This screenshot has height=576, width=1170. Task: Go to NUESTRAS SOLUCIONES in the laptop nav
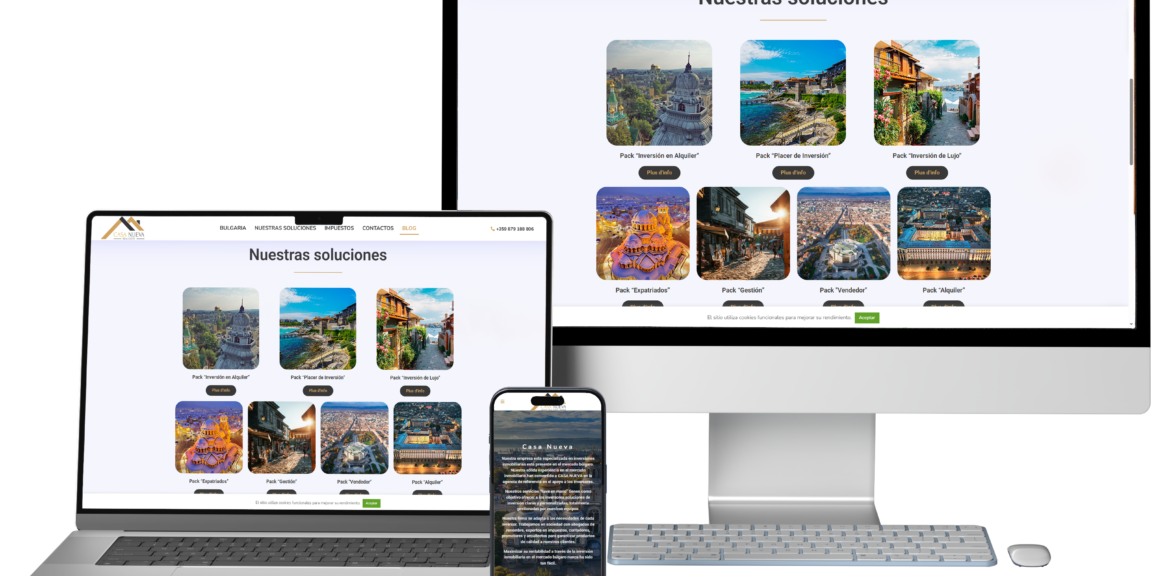click(285, 228)
